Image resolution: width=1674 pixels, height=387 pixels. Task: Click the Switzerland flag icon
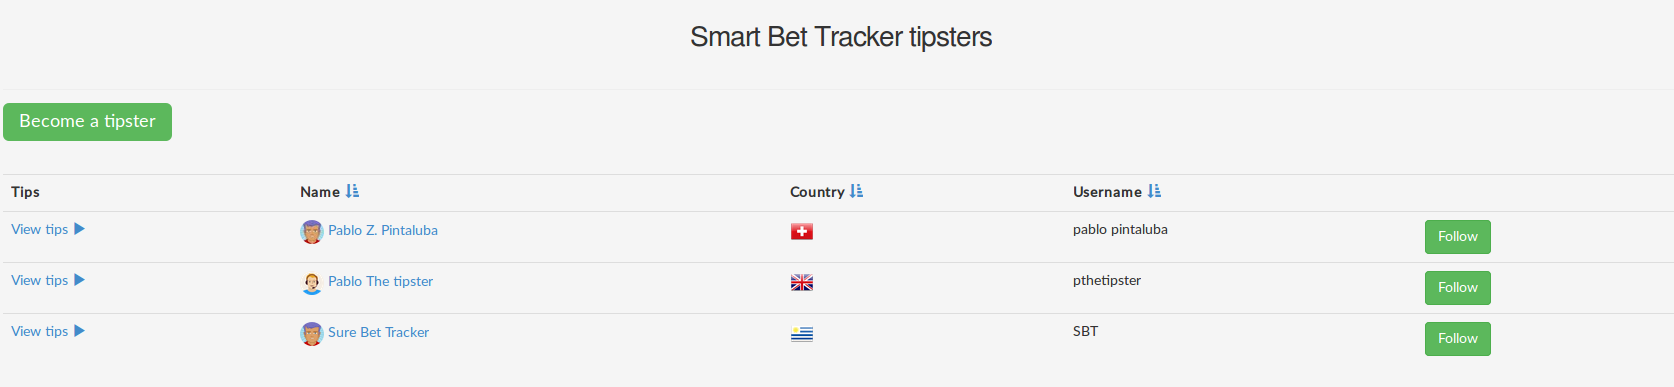(x=802, y=232)
